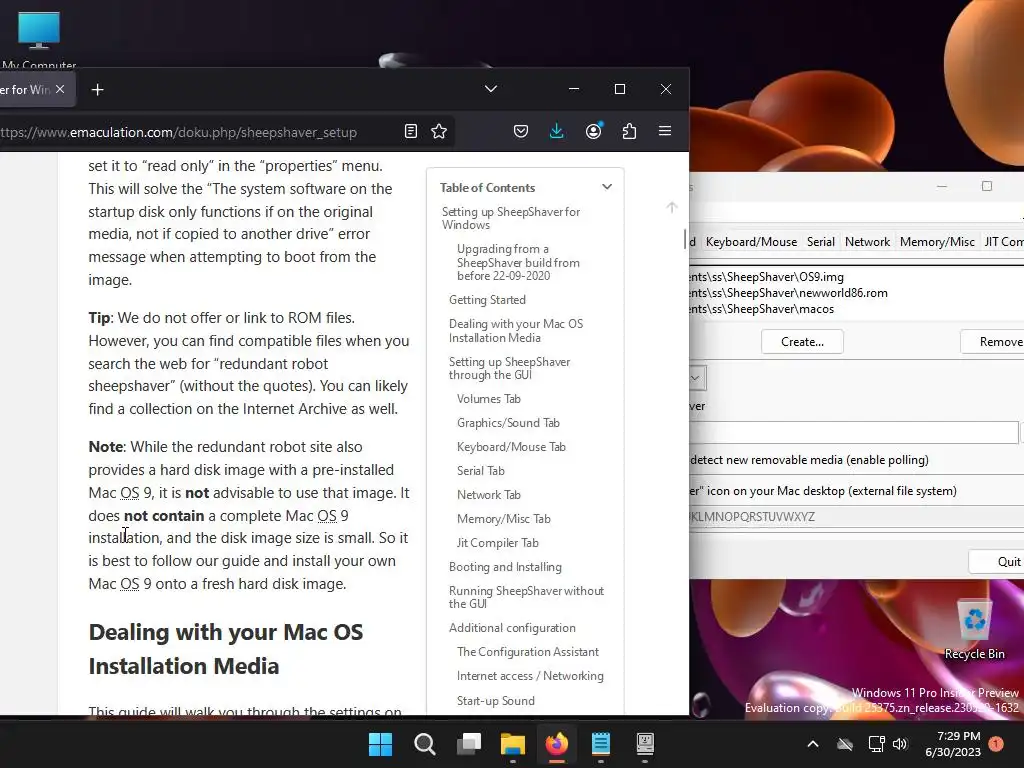Go to Upgrading from a SheepShaver build
This screenshot has height=768, width=1024.
518,262
